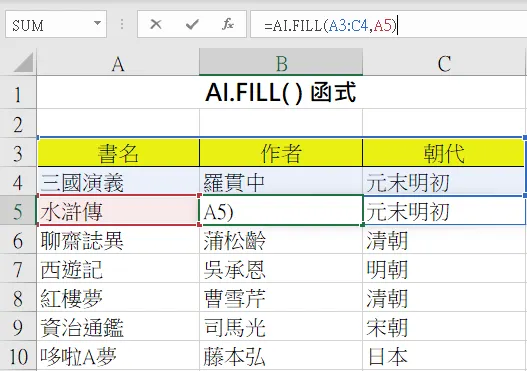Screen dimensions: 527x371
Task: Open Insert Function fx dialog
Action: click(228, 24)
